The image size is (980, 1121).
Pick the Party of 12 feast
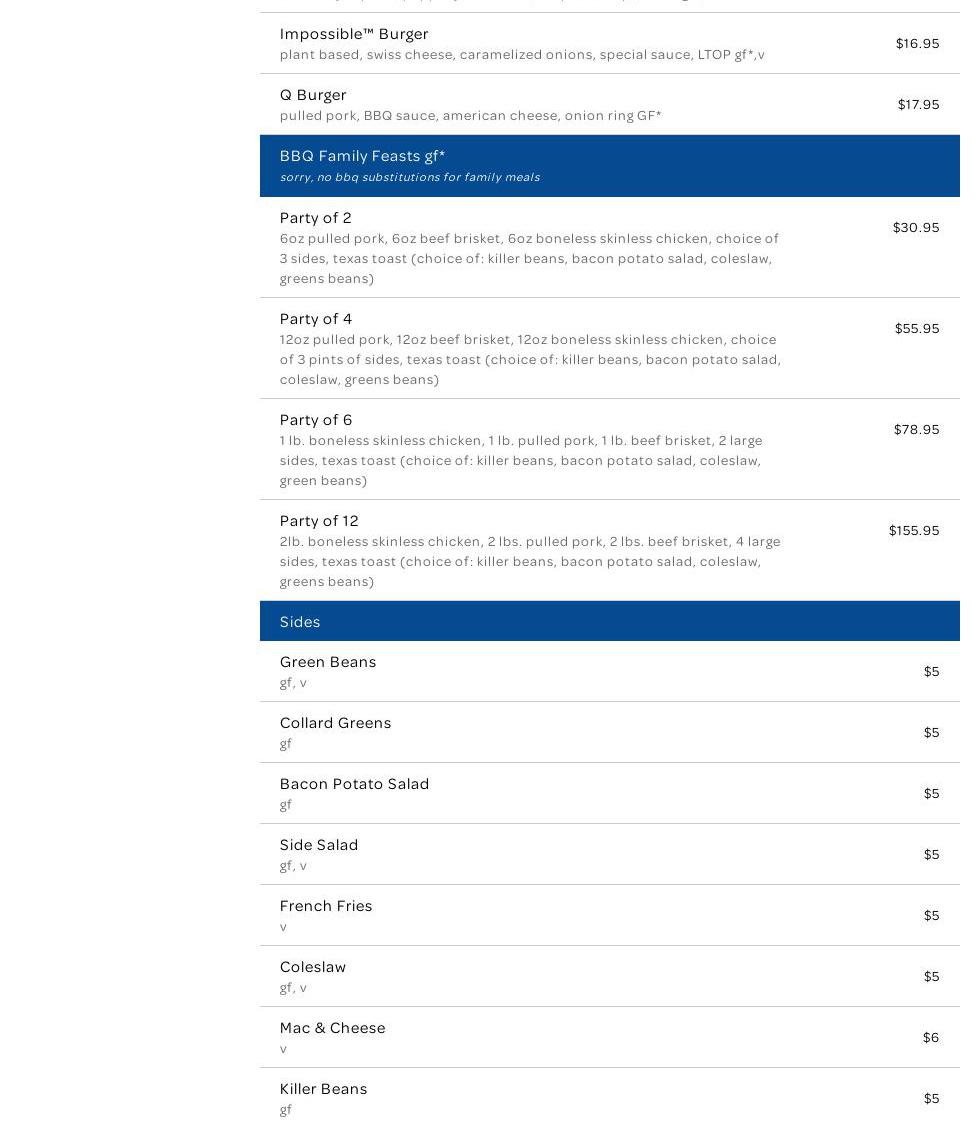(x=319, y=520)
